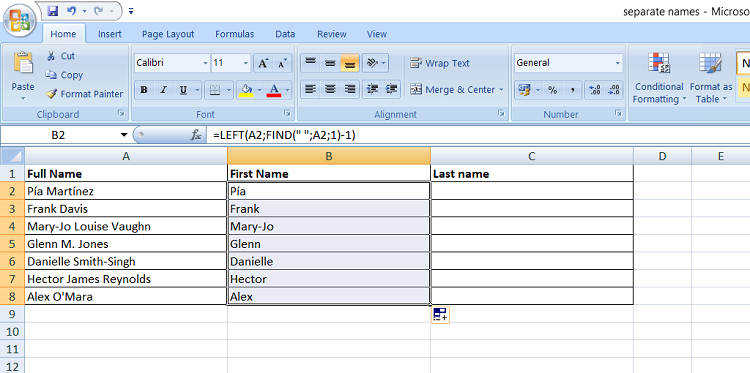Image resolution: width=750 pixels, height=373 pixels.
Task: Click Merge & Center
Action: tap(452, 89)
